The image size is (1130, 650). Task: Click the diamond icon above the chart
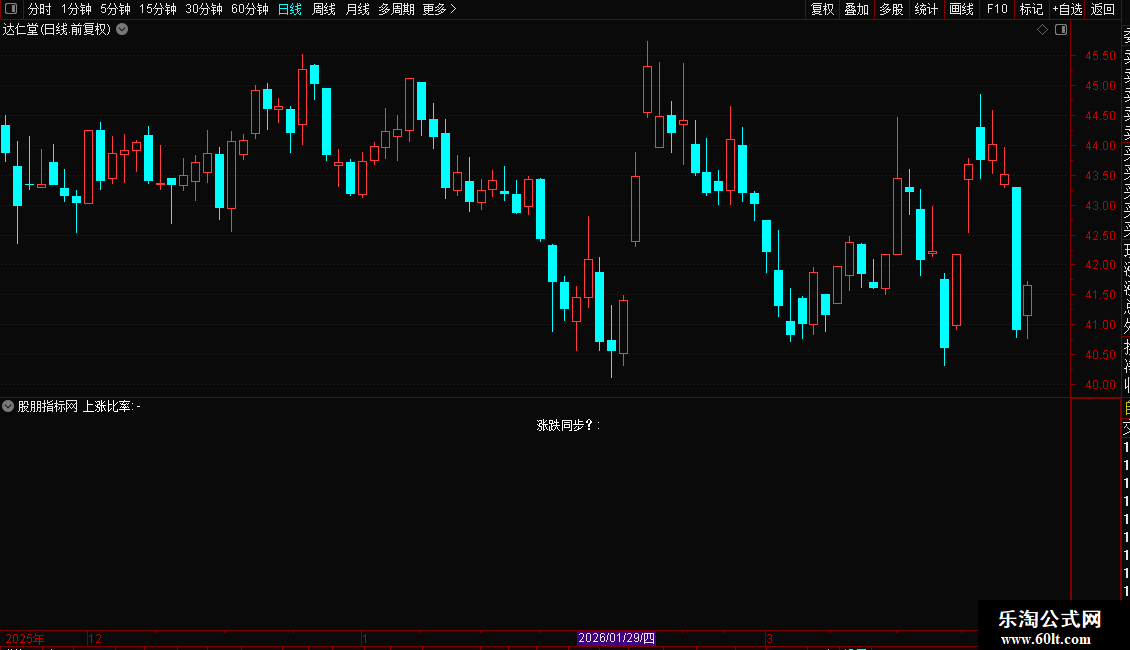point(1042,30)
